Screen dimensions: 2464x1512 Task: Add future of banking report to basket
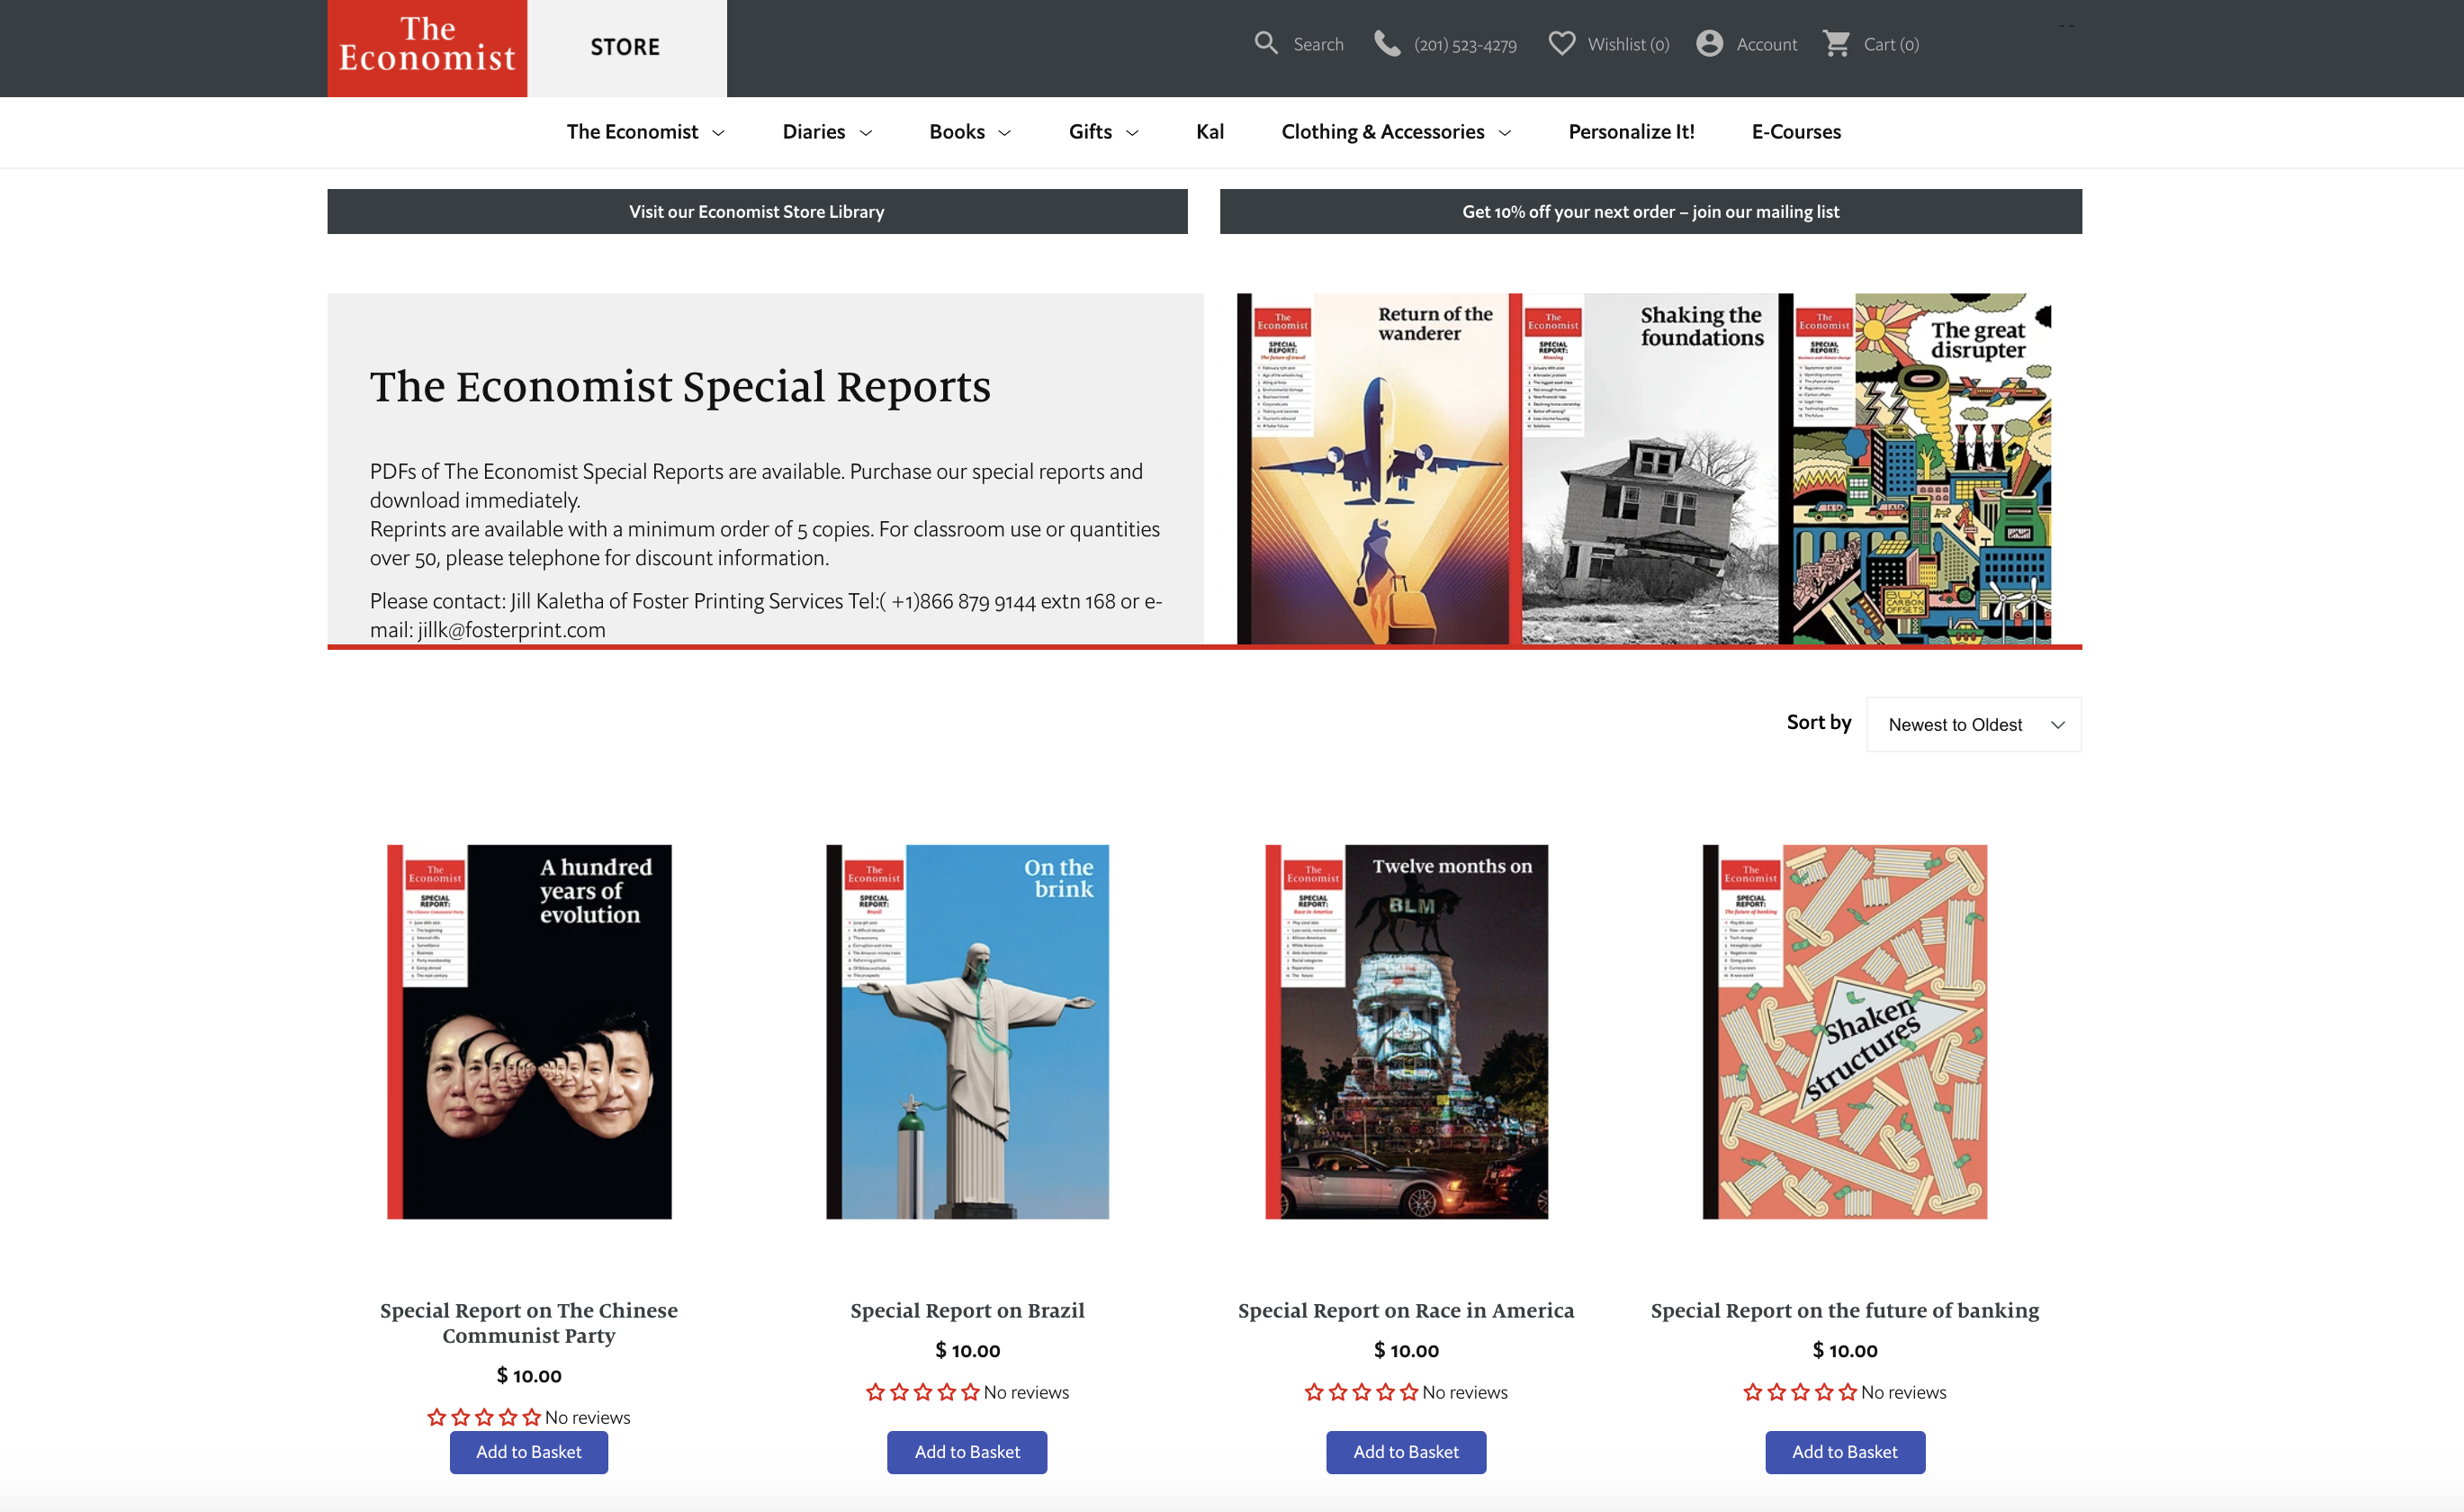coord(1845,1452)
